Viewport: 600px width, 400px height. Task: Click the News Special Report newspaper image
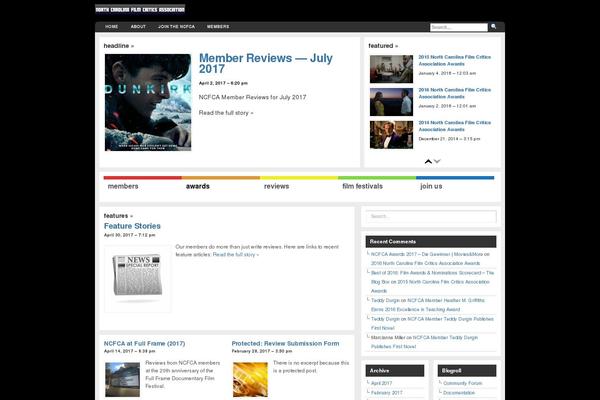coord(138,279)
